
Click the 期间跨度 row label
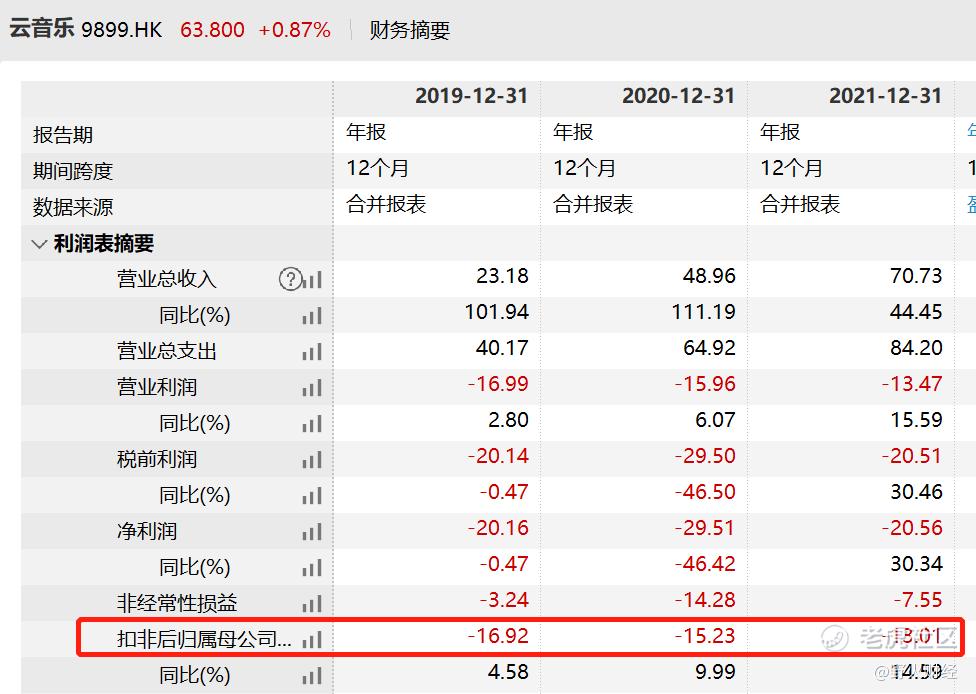coord(73,171)
